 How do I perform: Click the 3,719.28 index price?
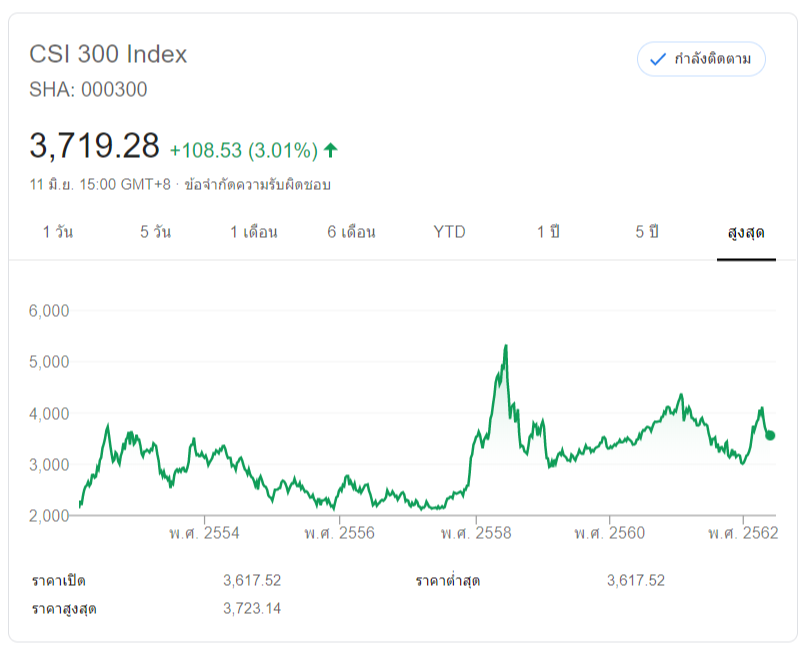point(95,147)
